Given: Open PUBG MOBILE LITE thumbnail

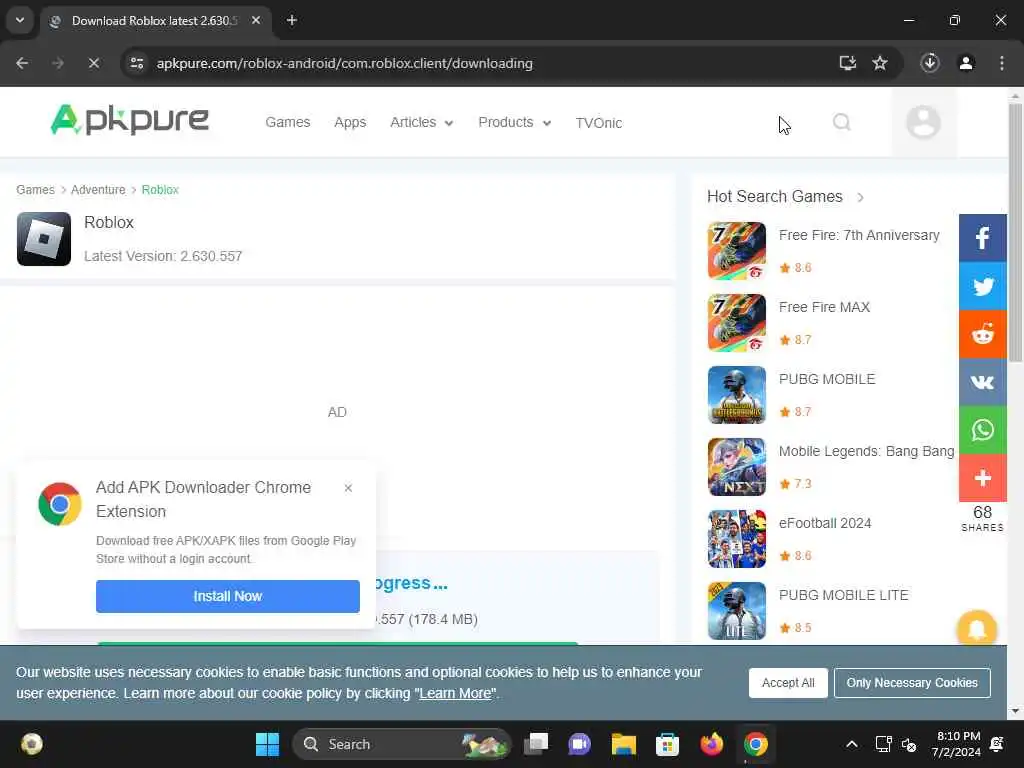Looking at the screenshot, I should coord(737,611).
